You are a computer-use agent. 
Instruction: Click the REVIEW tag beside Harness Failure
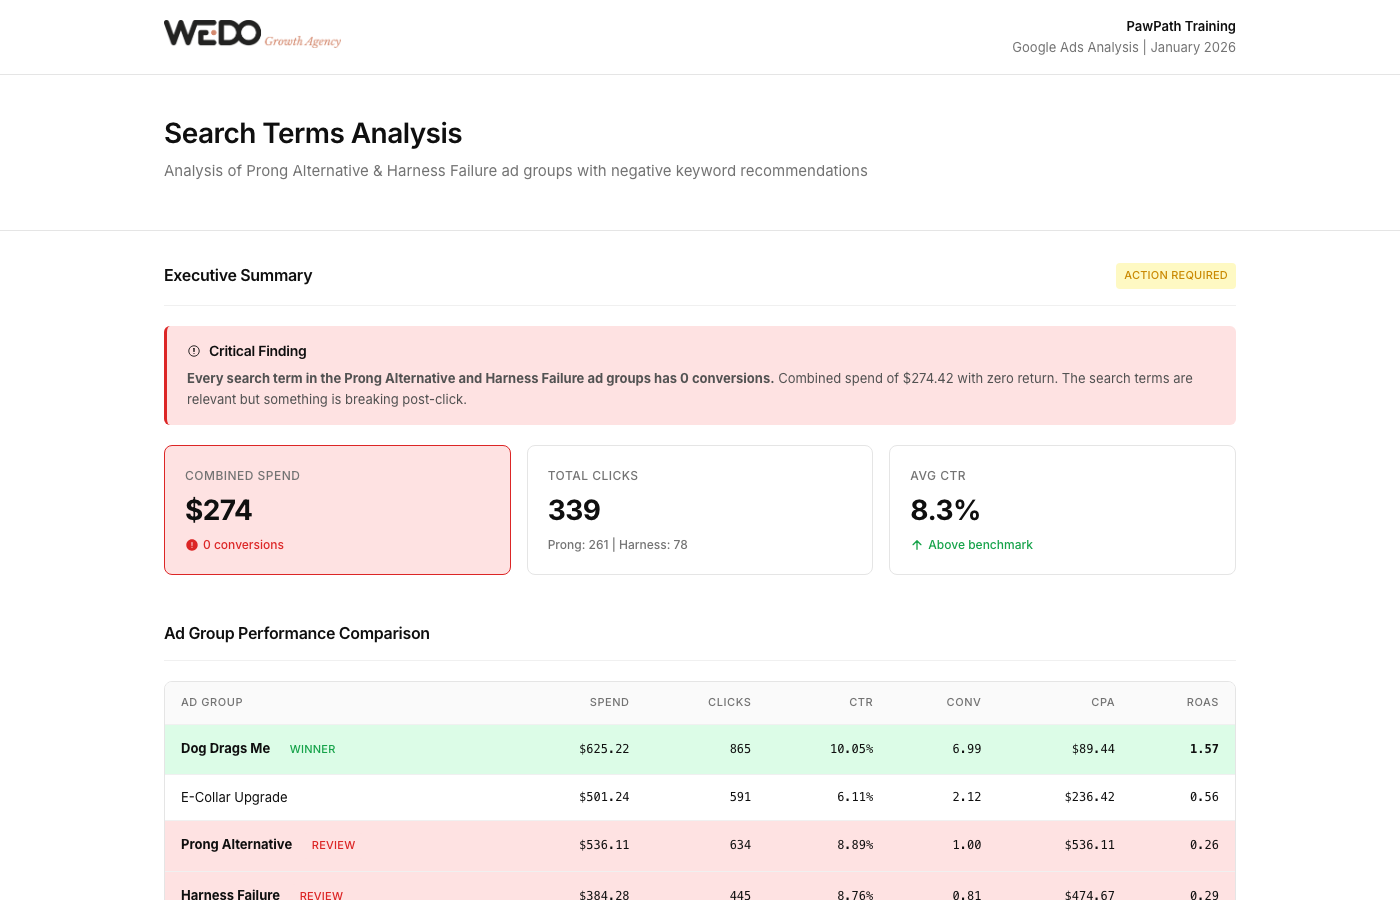(321, 895)
